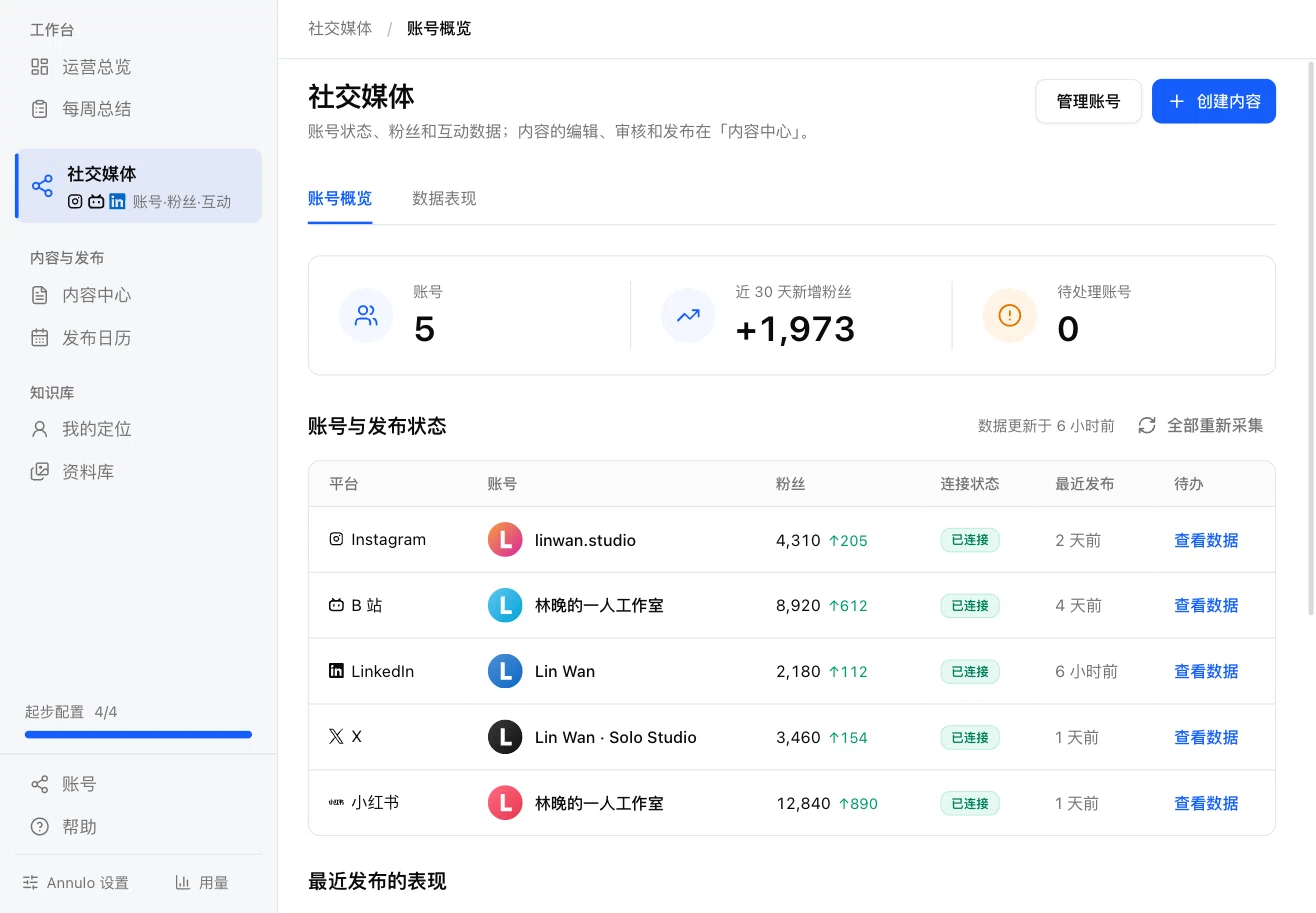The width and height of the screenshot is (1316, 913).
Task: Click the 我的定位 person icon
Action: point(40,429)
